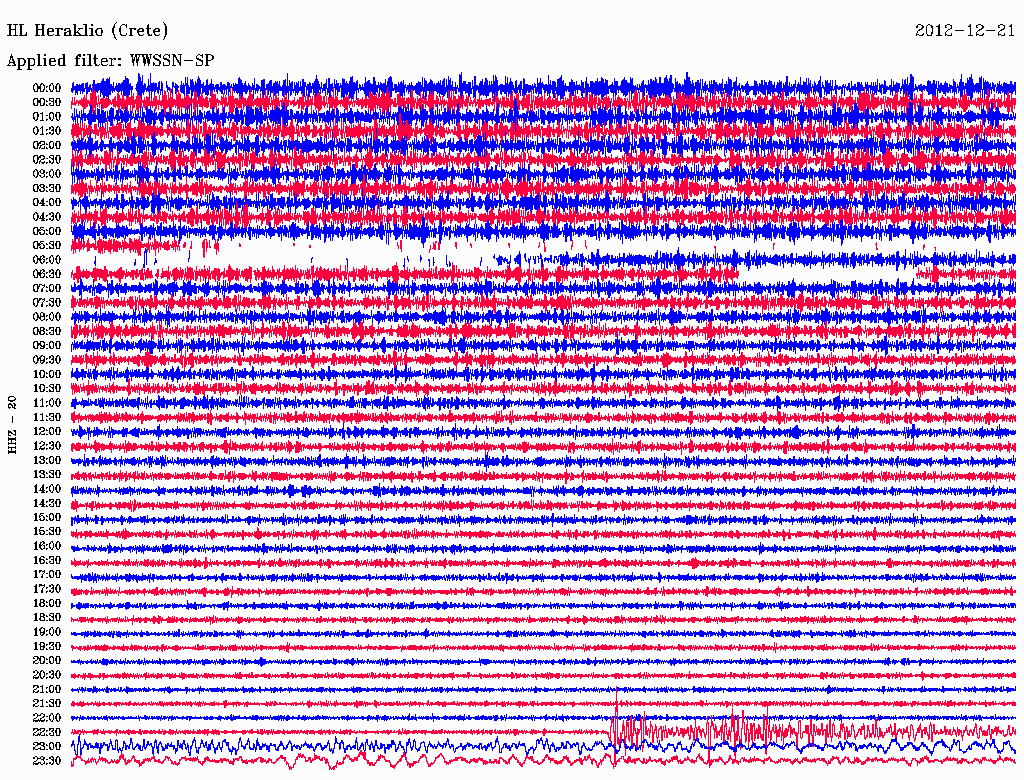The image size is (1024, 780).
Task: Select the 07:30 time row label
Action: point(47,302)
